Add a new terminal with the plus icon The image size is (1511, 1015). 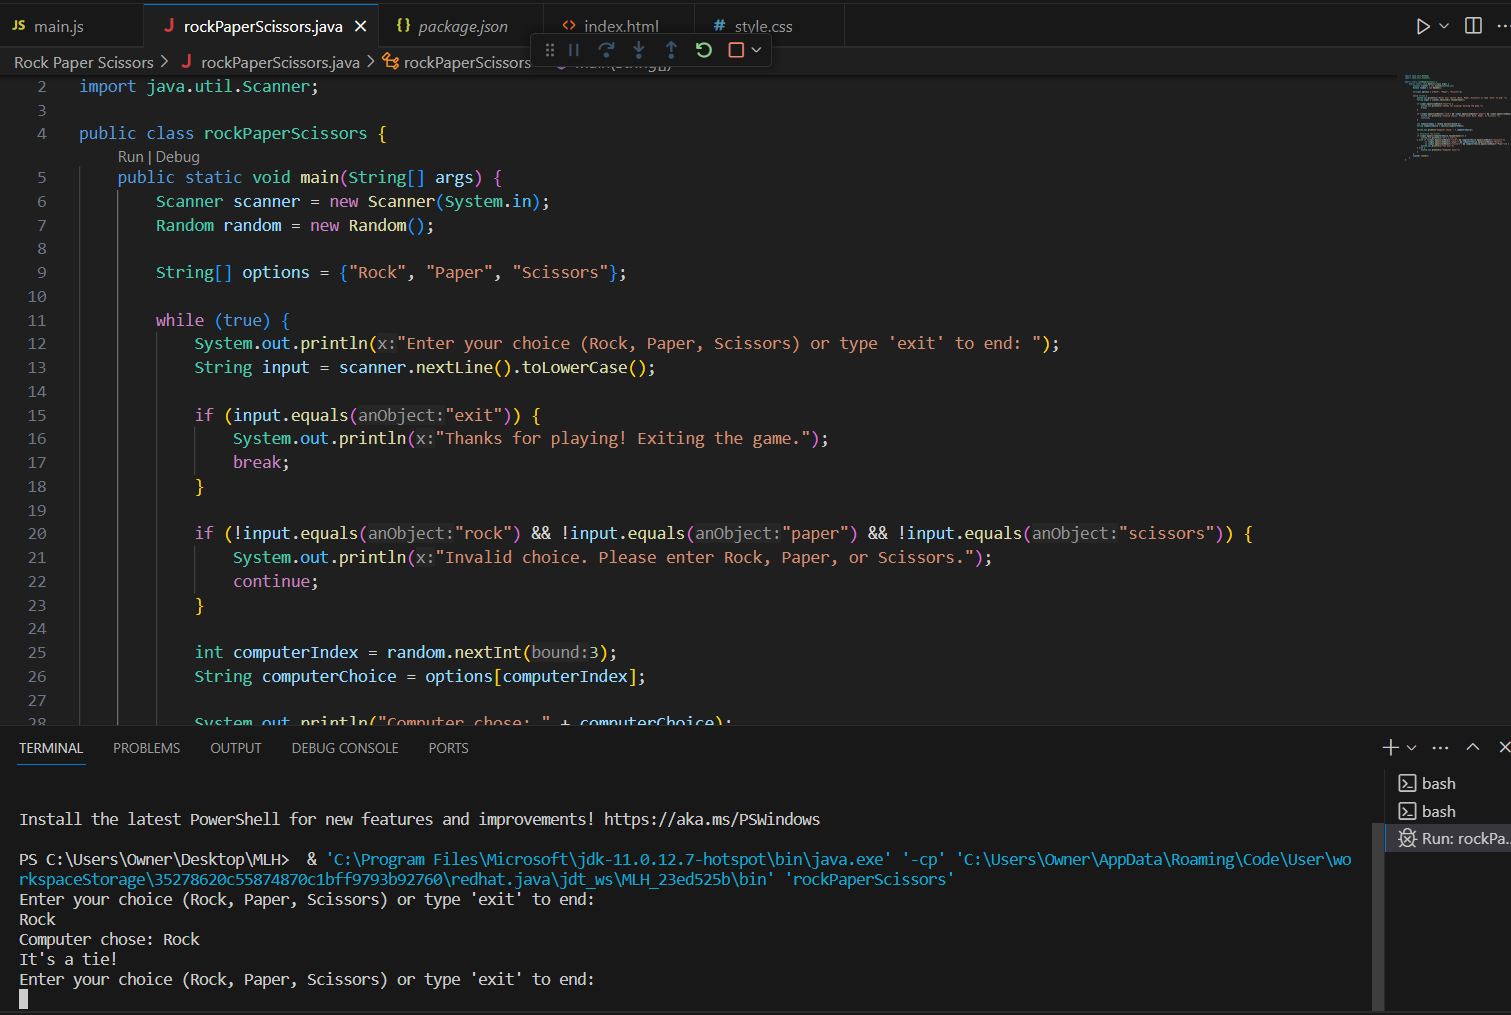(x=1390, y=748)
